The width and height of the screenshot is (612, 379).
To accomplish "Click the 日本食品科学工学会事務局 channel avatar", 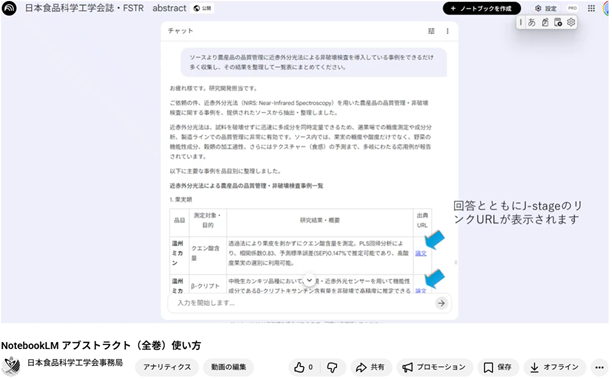I will (x=11, y=366).
